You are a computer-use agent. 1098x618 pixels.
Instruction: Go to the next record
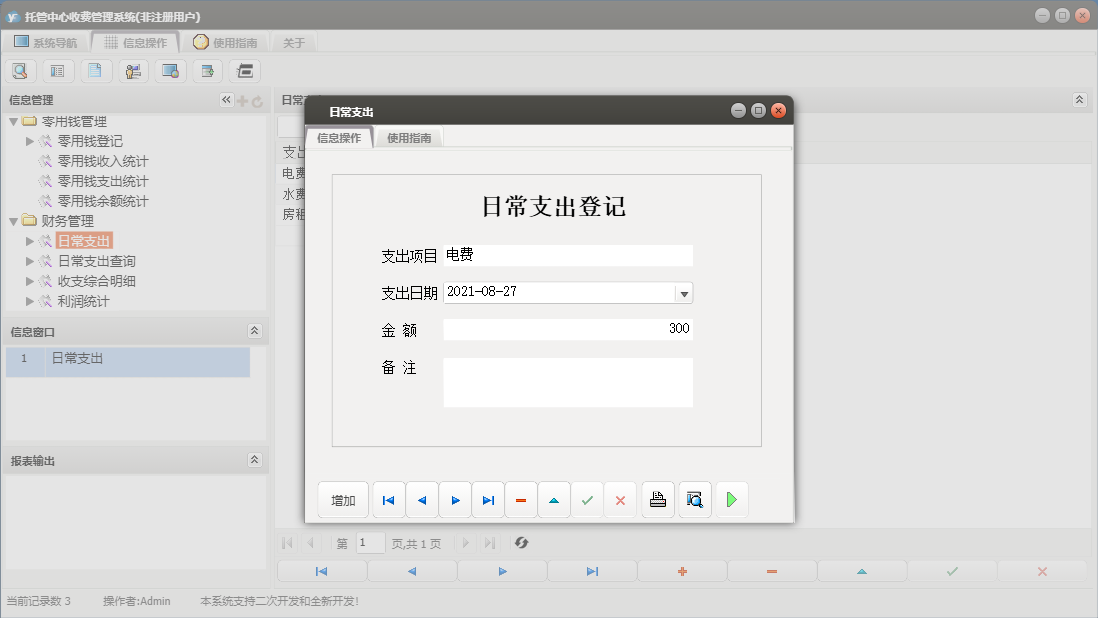click(455, 500)
